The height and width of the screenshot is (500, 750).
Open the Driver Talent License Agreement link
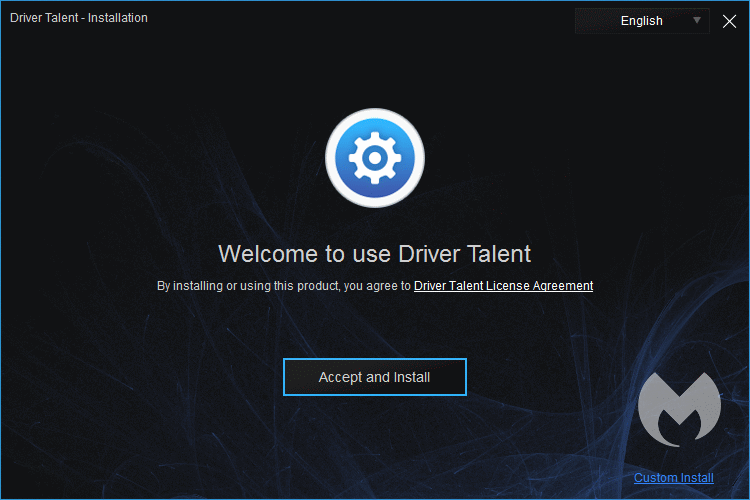point(503,286)
